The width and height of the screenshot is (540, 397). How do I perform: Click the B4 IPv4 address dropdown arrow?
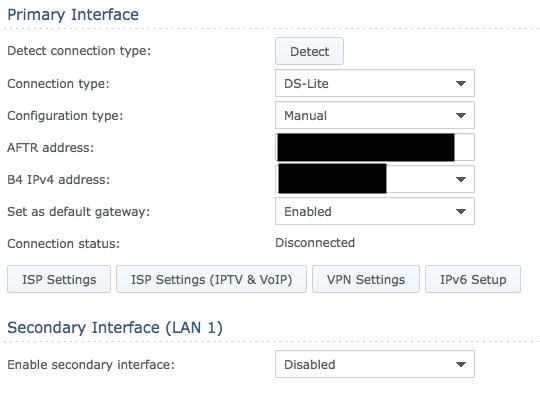pos(461,179)
